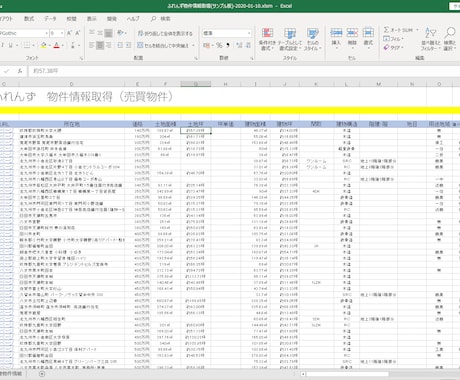Open the フォント group dialog launcher
Viewport: 460px width, 380px height.
tap(81, 58)
